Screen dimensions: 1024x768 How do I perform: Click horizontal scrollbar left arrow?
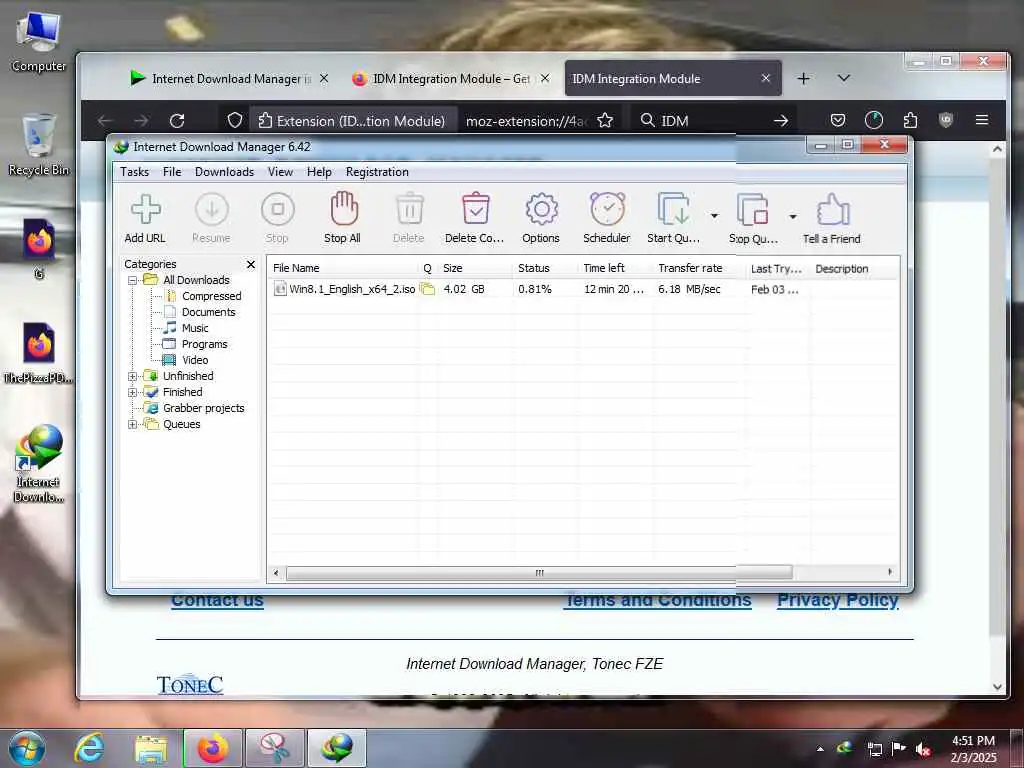276,573
